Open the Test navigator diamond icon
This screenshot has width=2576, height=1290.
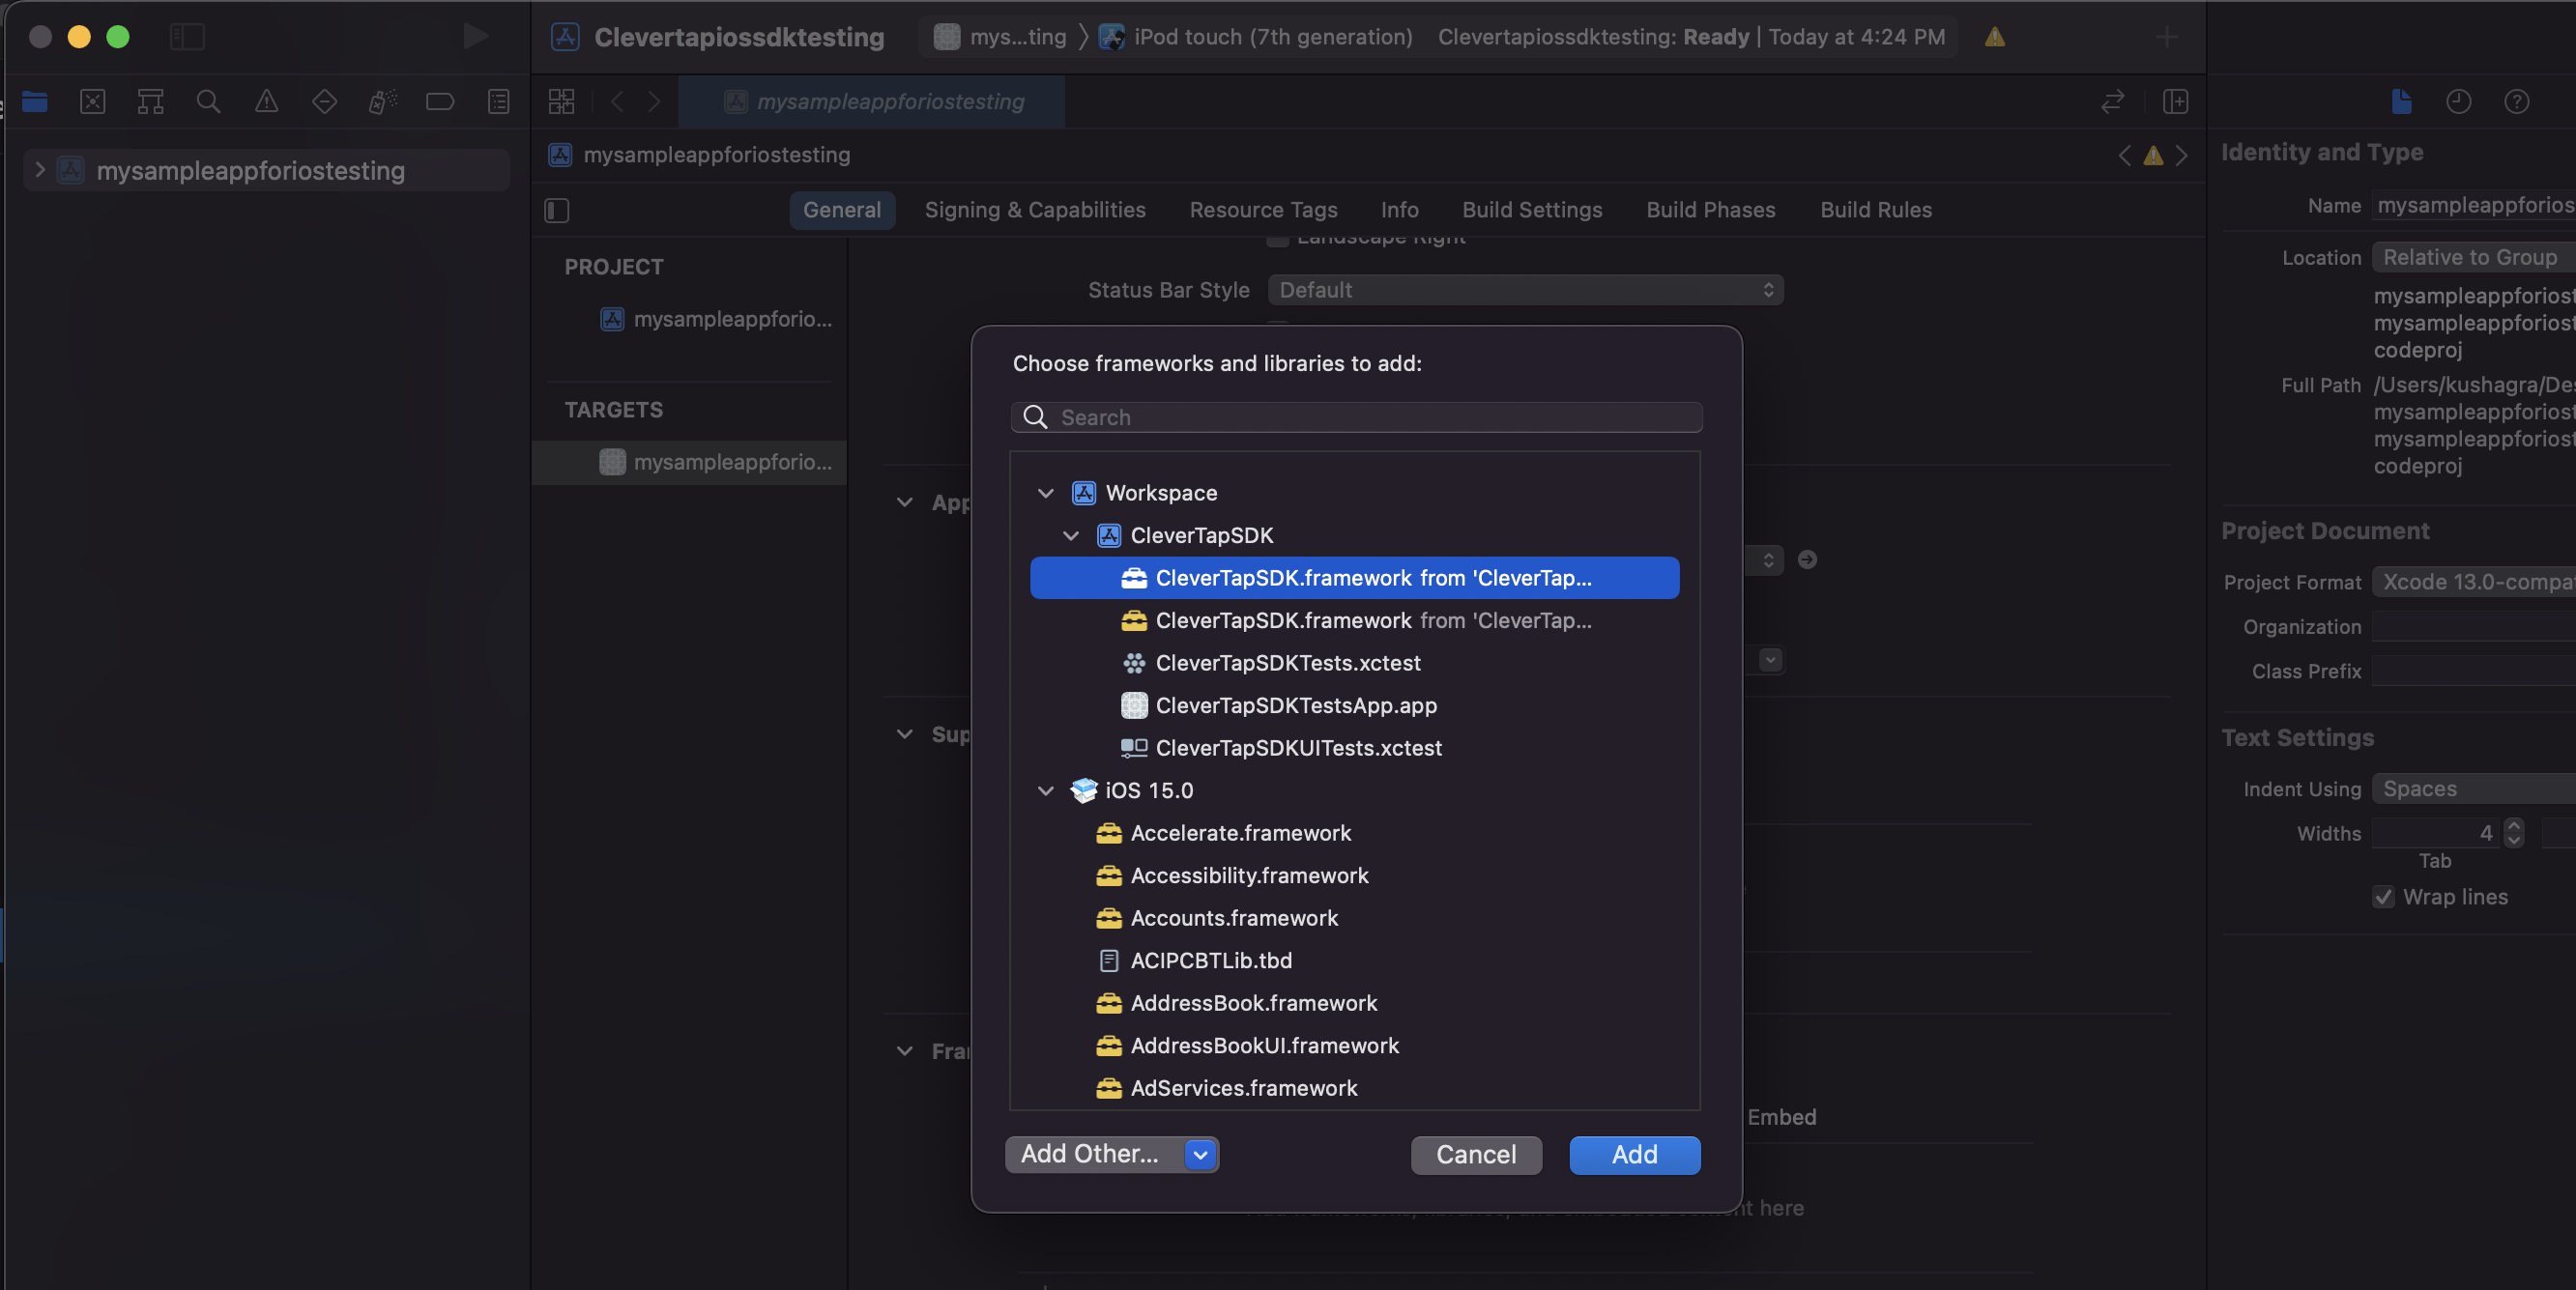tap(324, 101)
